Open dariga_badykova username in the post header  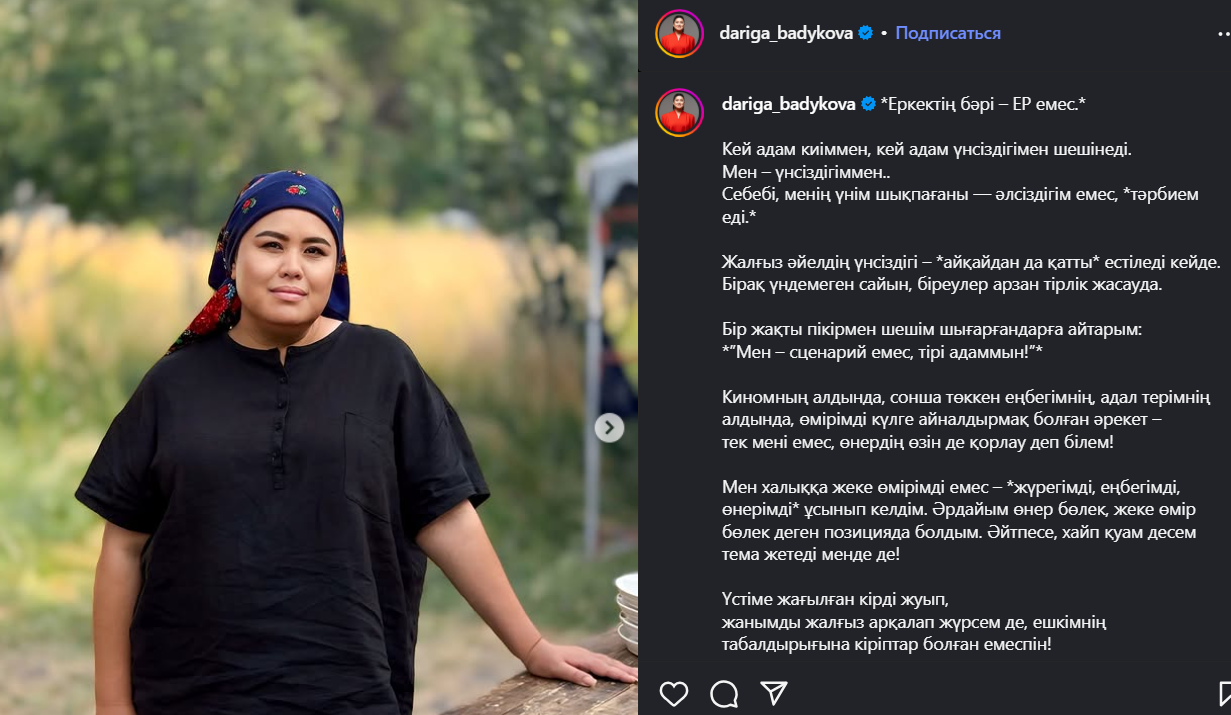tap(786, 33)
